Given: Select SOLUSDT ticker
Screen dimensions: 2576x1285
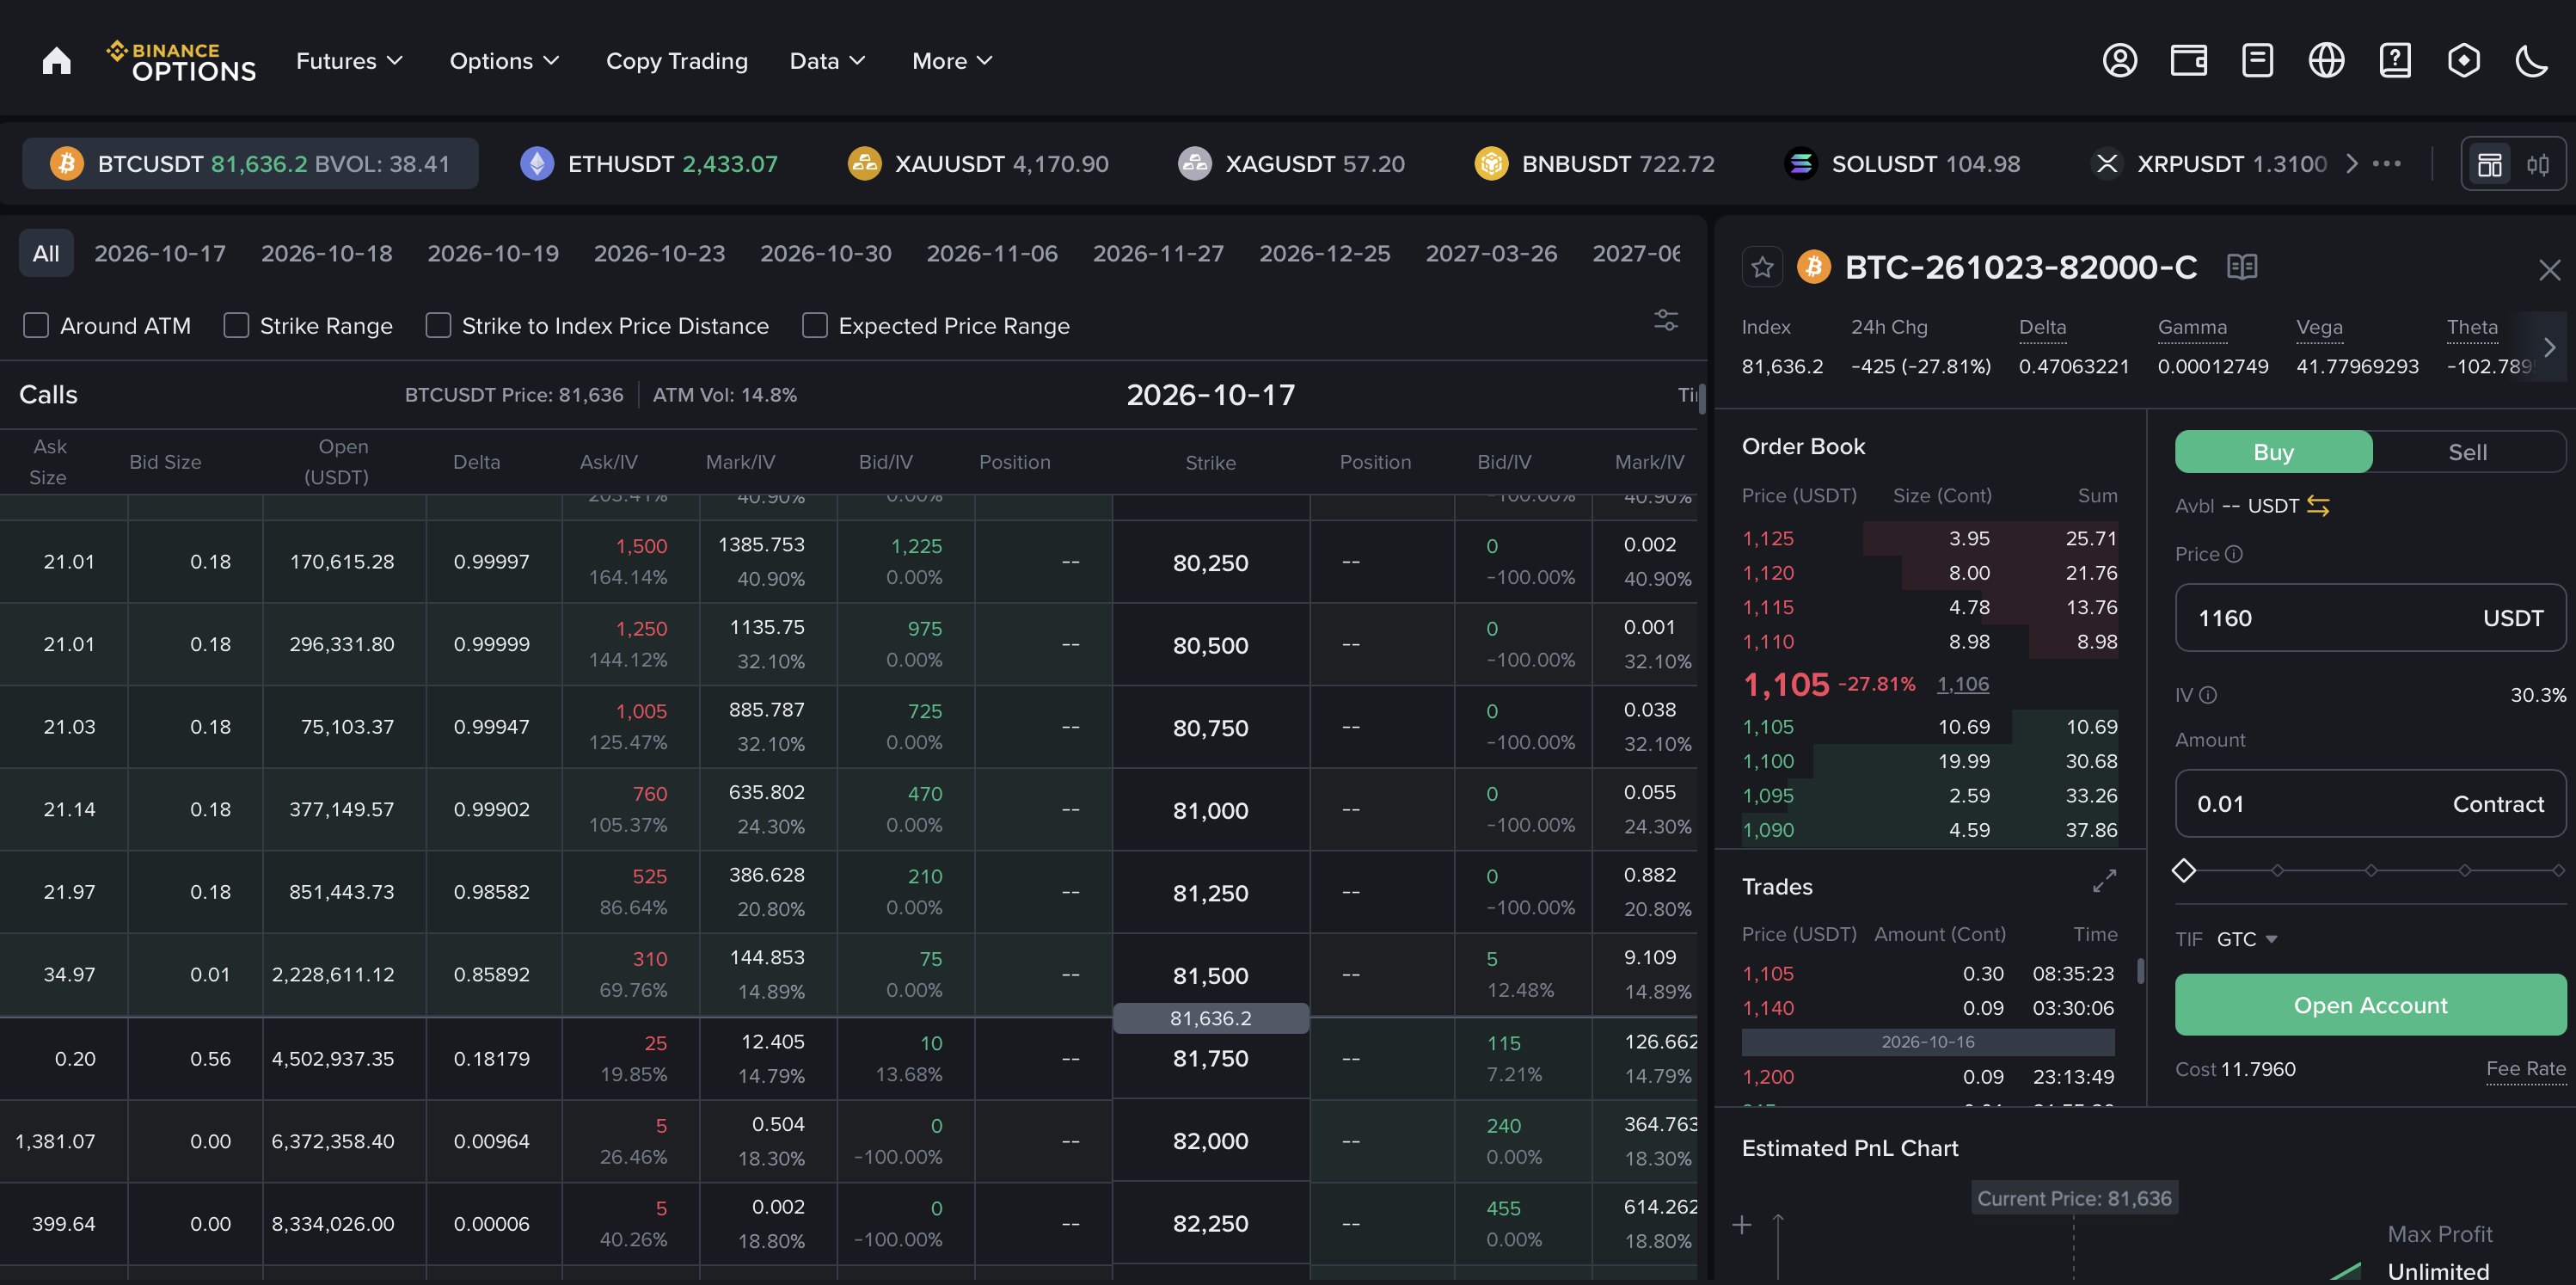Looking at the screenshot, I should pyautogui.click(x=1902, y=163).
